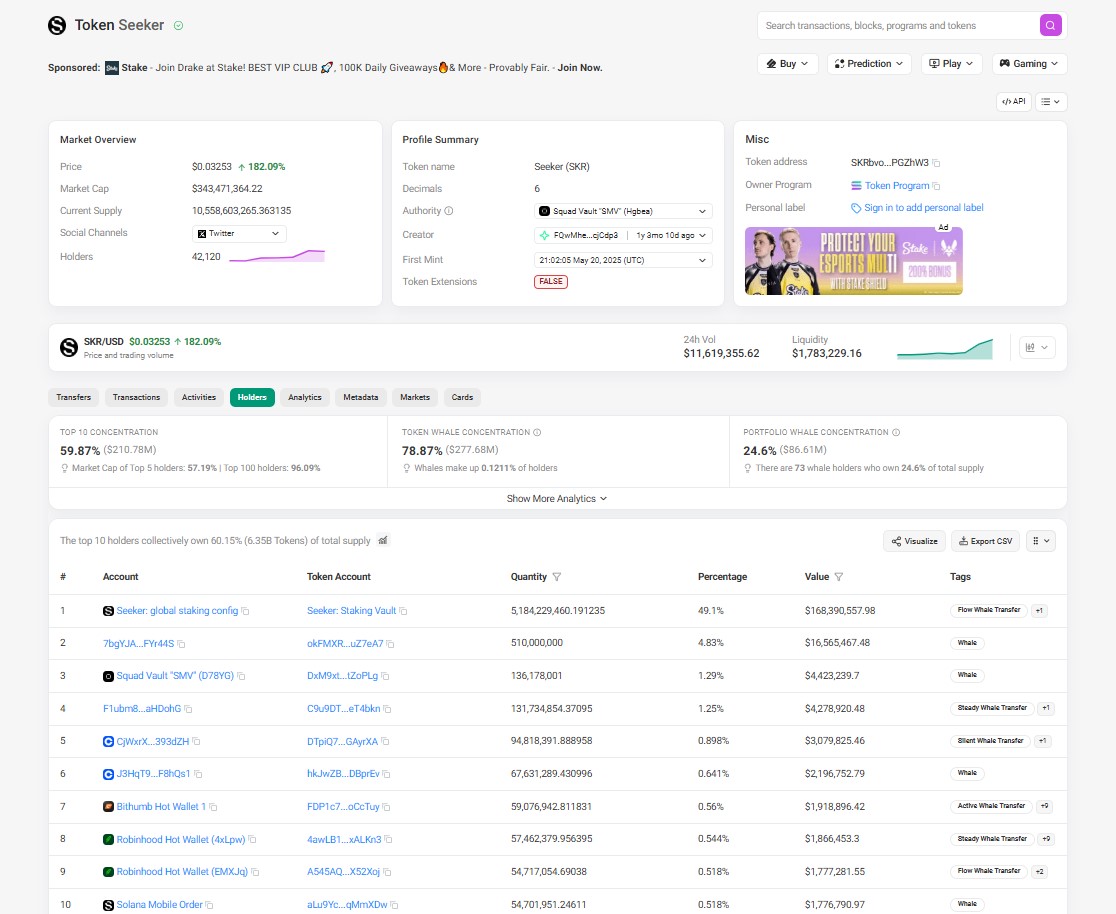Copy the SKRbvo...PGZhW3 token address
The height and width of the screenshot is (914, 1116).
[x=937, y=163]
